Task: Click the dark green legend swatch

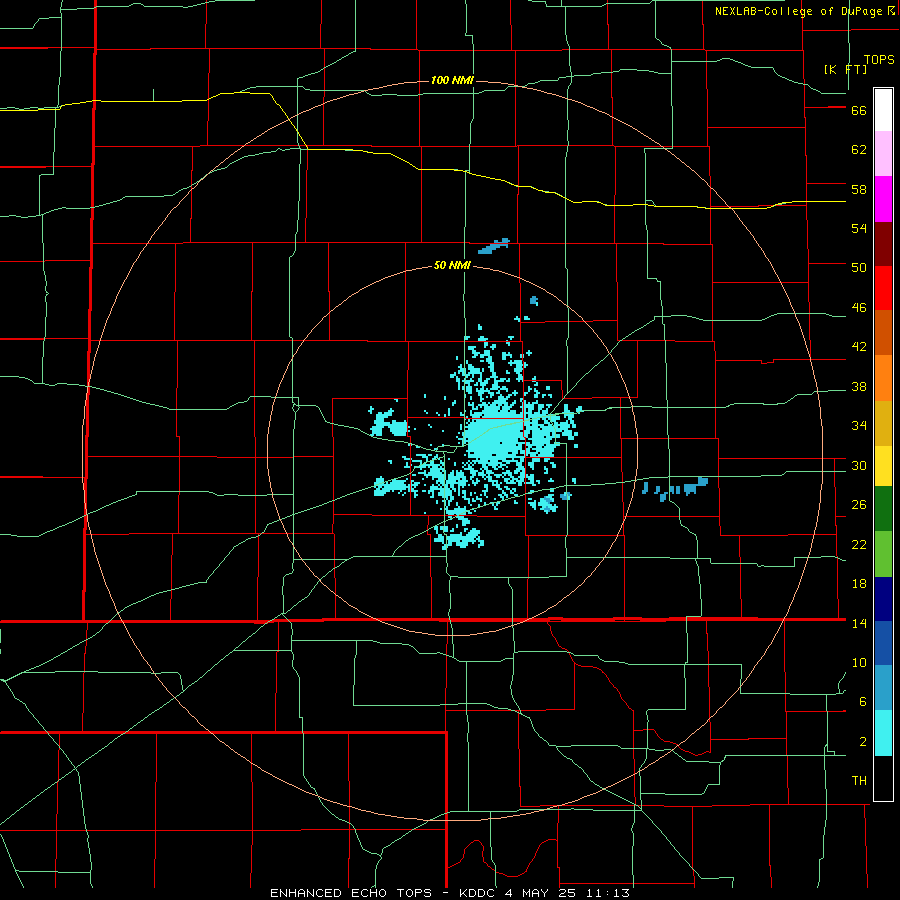Action: point(883,509)
